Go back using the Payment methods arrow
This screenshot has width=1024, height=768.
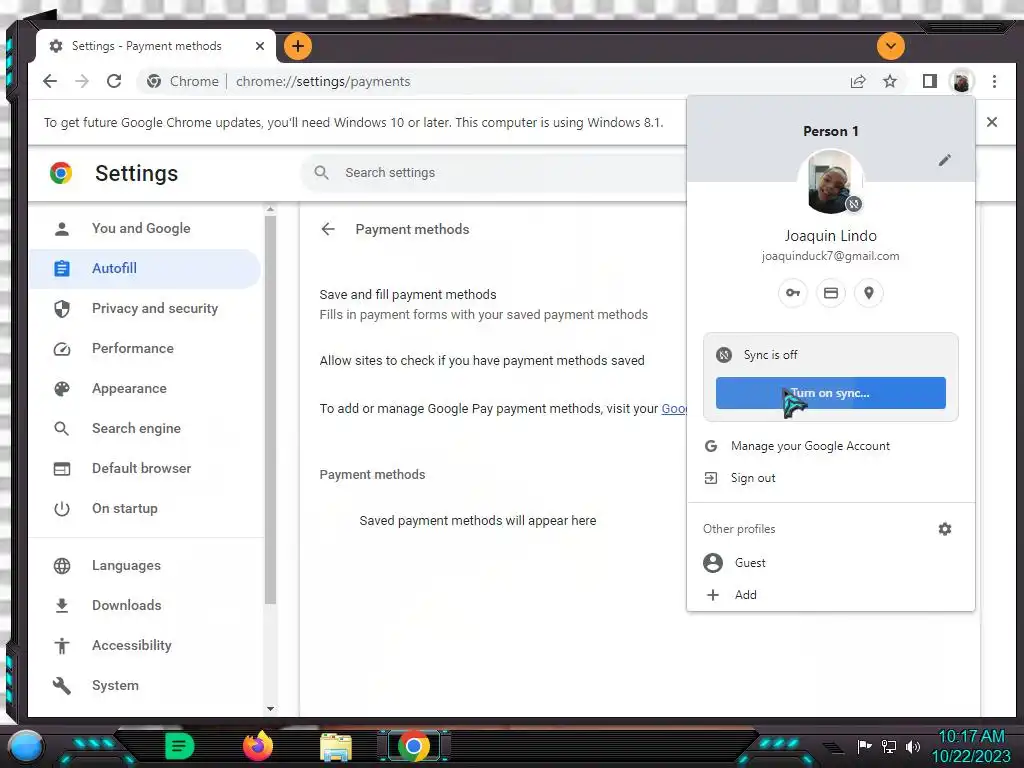point(328,229)
